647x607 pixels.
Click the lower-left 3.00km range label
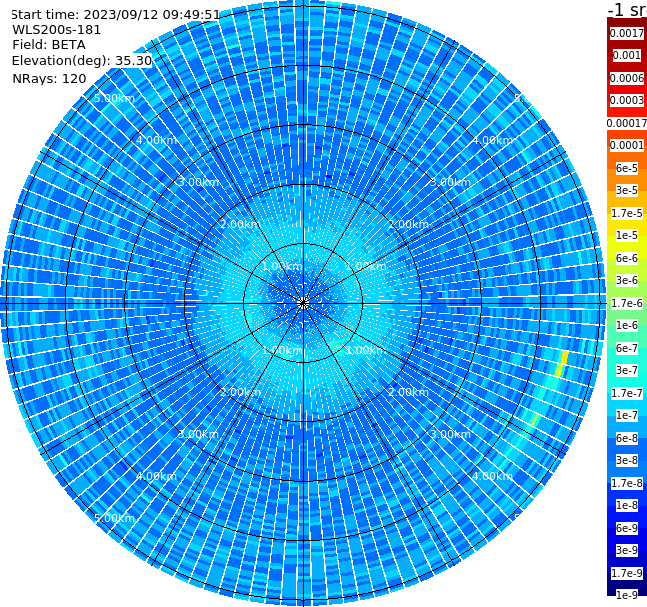pyautogui.click(x=198, y=434)
